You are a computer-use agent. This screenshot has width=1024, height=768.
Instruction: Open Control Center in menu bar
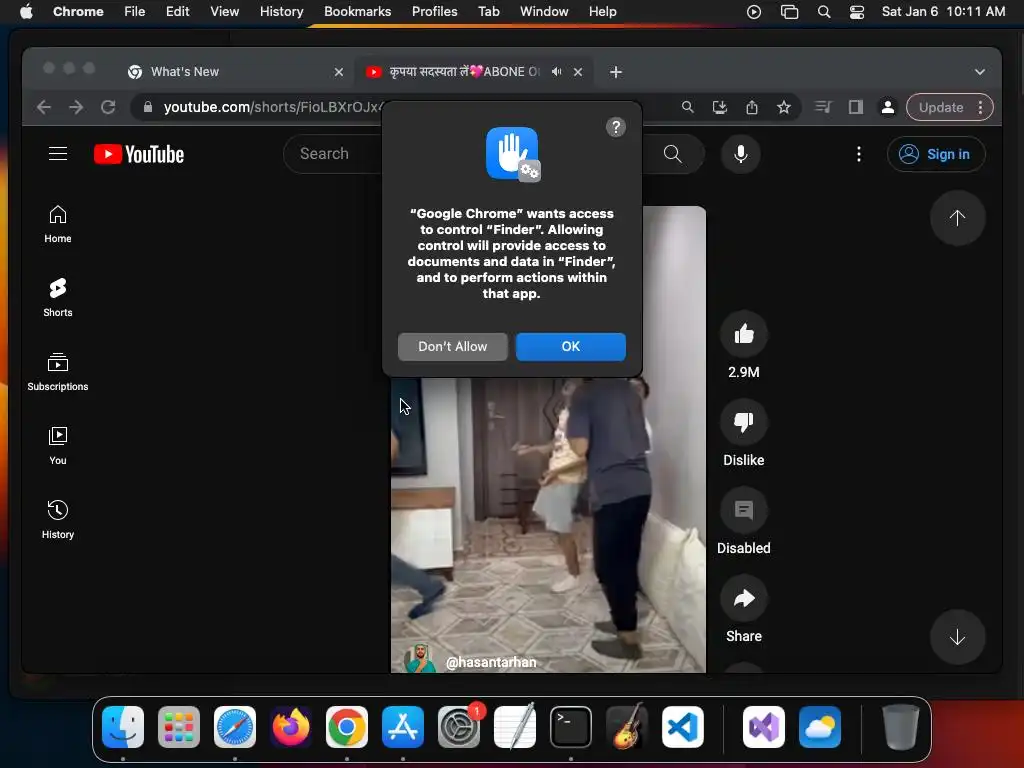pyautogui.click(x=857, y=12)
